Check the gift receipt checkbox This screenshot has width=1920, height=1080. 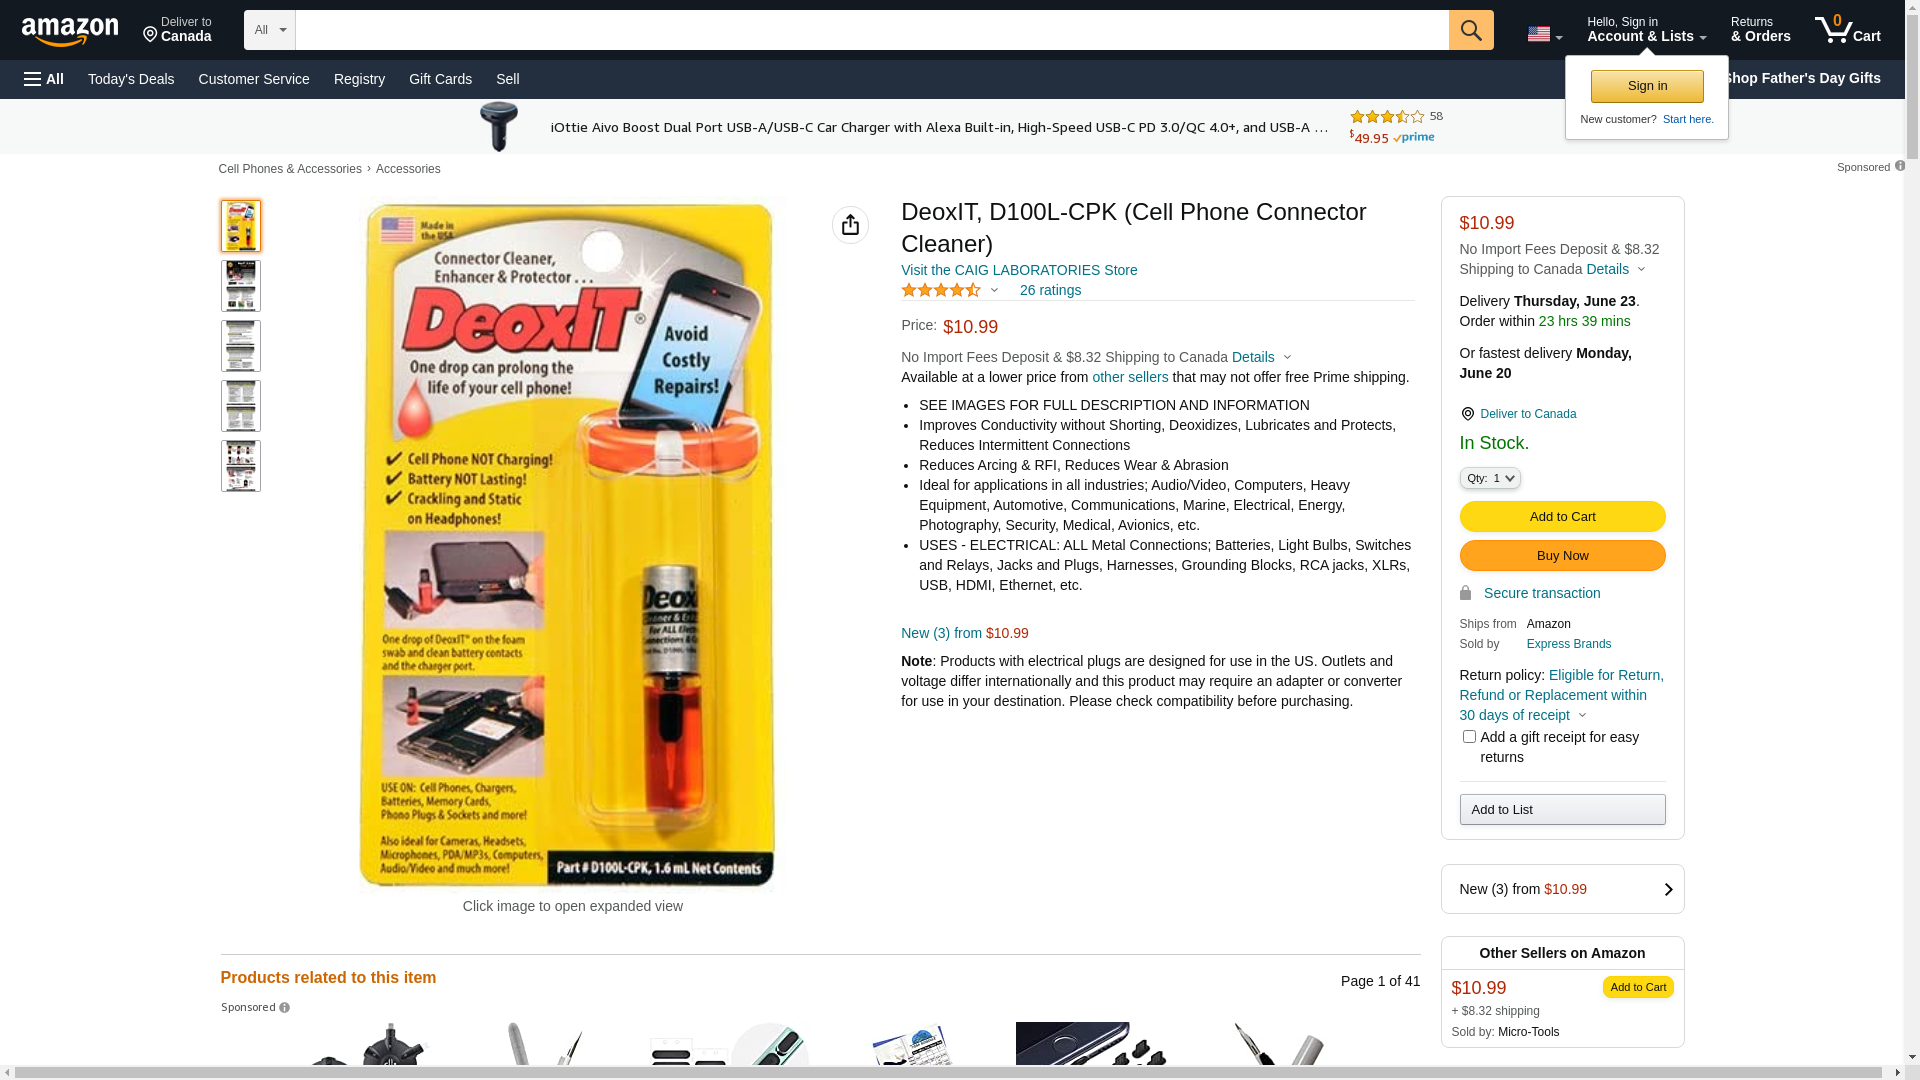coord(1469,737)
